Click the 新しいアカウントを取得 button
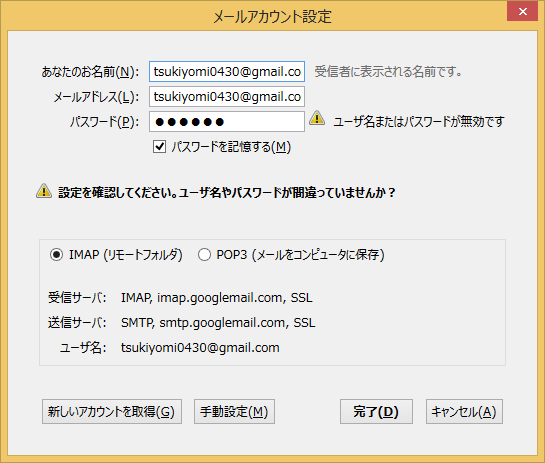Image resolution: width=545 pixels, height=463 pixels. coord(112,412)
